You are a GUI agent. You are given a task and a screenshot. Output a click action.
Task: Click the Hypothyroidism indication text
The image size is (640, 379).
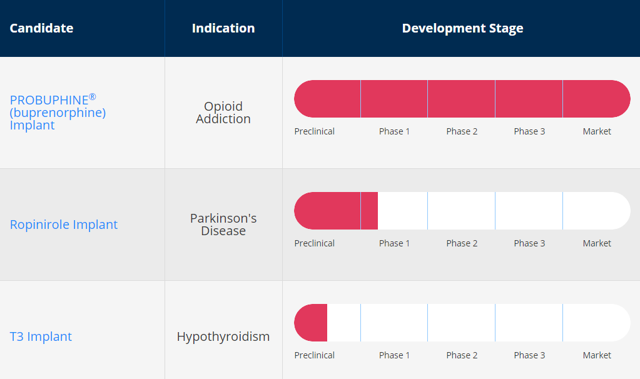(x=223, y=337)
